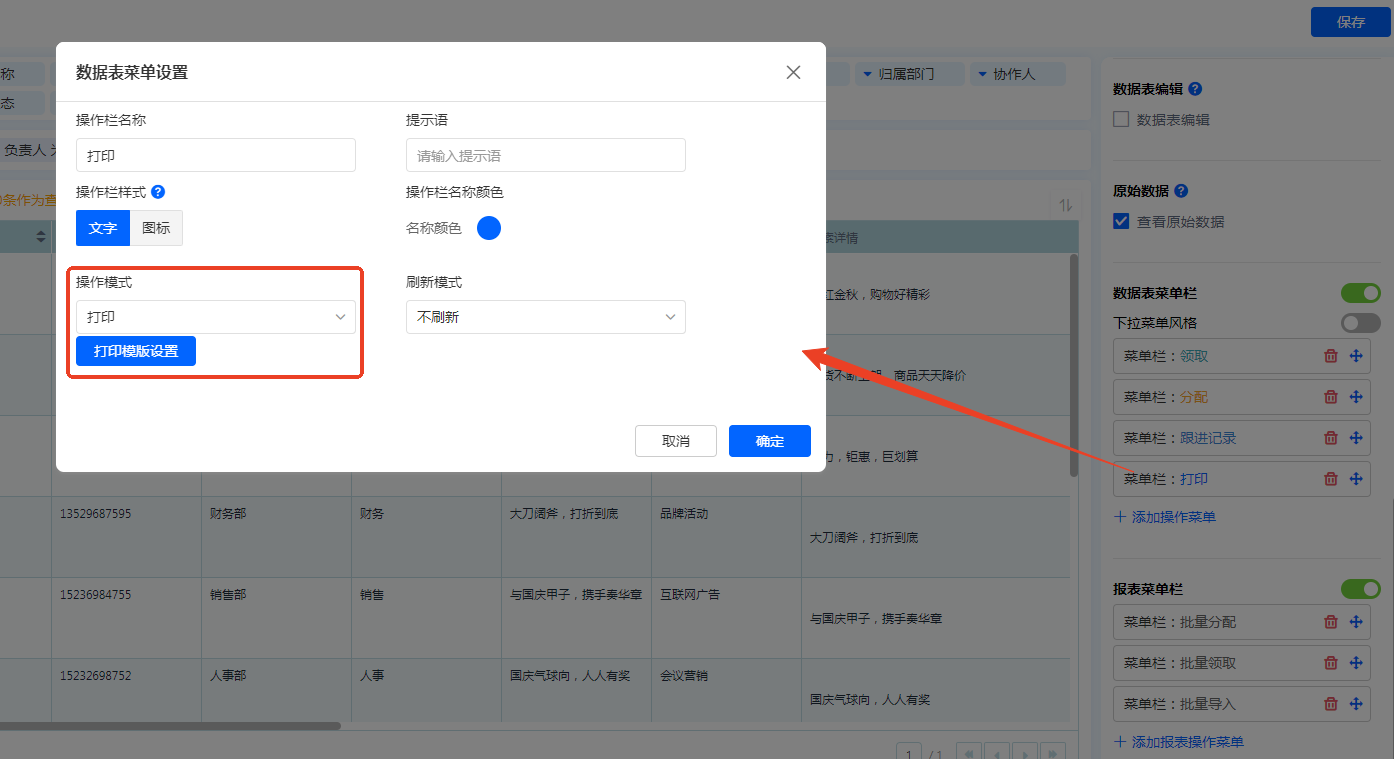Screen dimensions: 1394x759
Task: Switch style to 图标 tab
Action: (x=156, y=228)
